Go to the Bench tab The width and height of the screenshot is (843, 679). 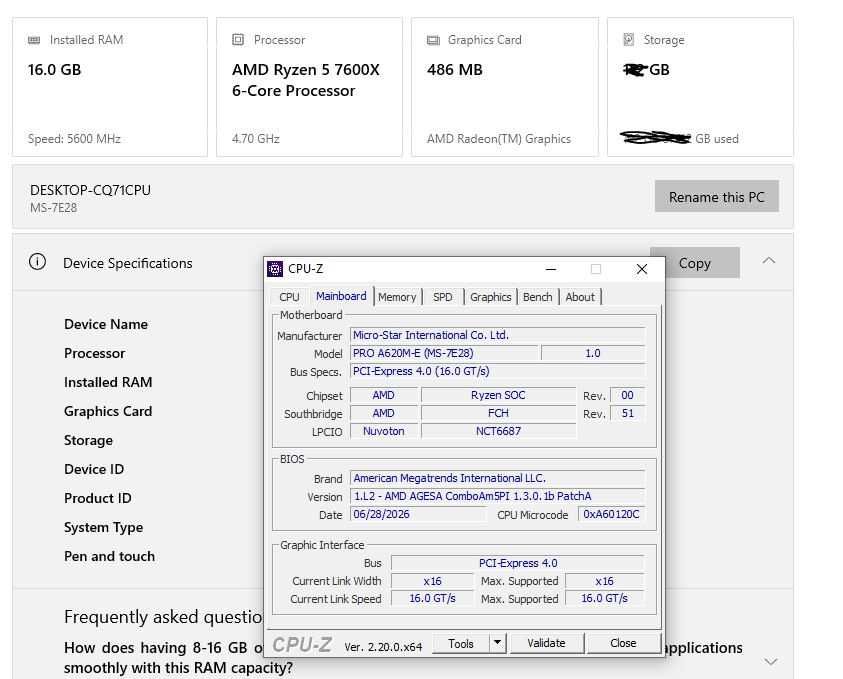click(537, 297)
